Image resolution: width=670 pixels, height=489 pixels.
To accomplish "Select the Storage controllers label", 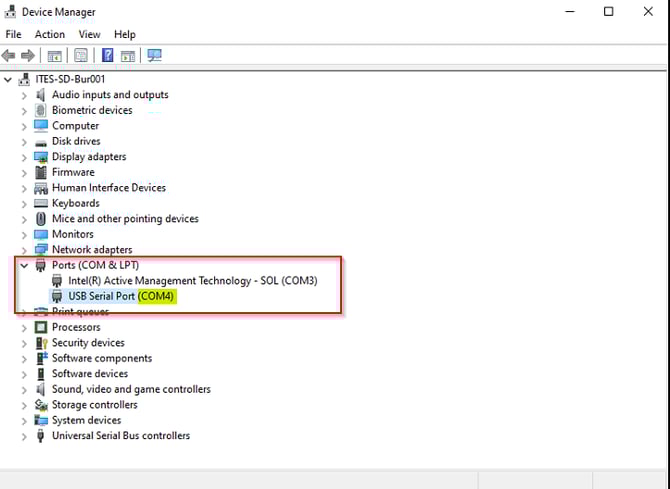I will click(94, 404).
